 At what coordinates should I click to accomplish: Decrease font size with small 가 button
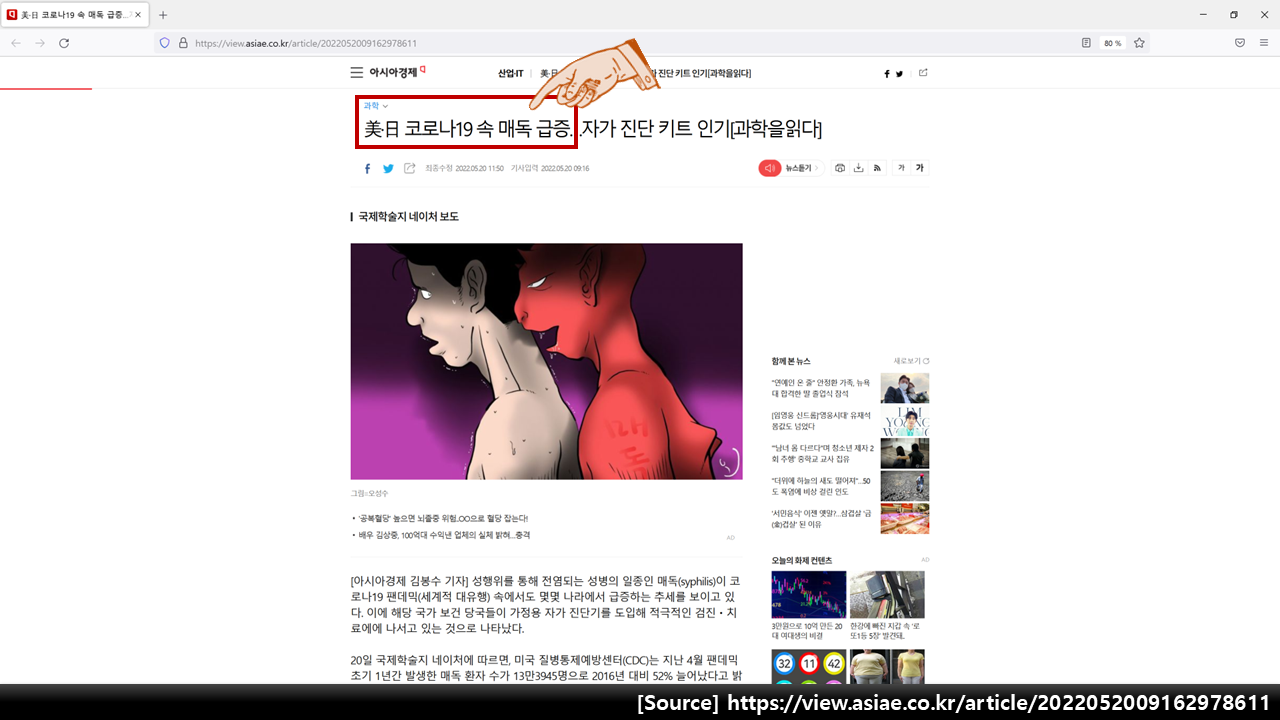(x=901, y=168)
